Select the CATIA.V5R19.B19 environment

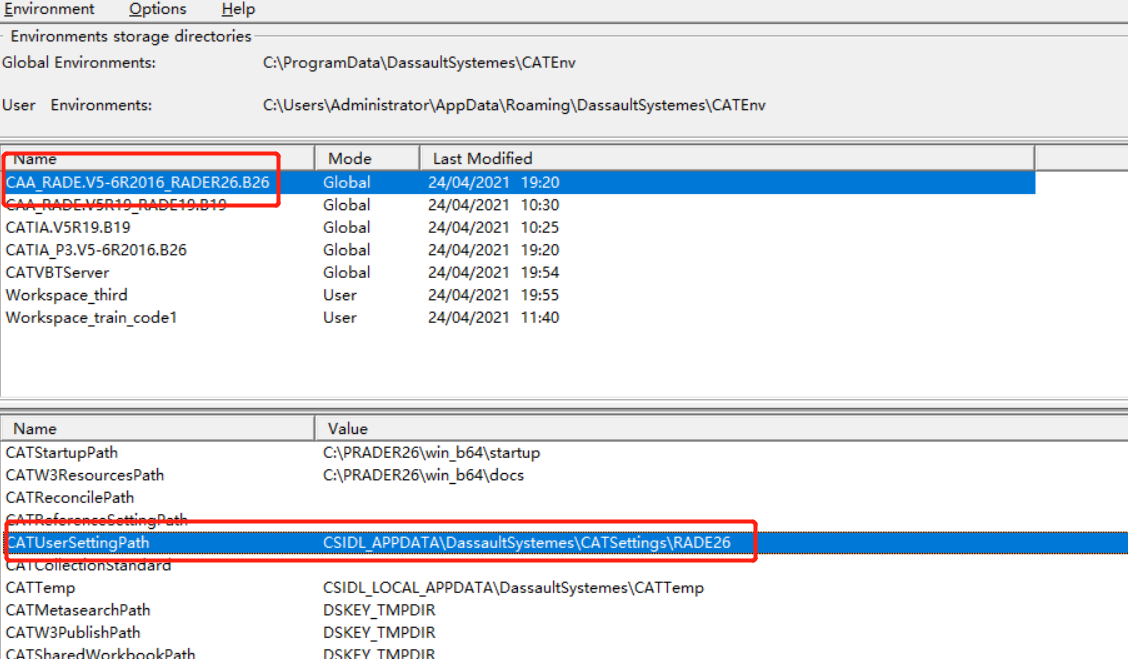point(80,227)
